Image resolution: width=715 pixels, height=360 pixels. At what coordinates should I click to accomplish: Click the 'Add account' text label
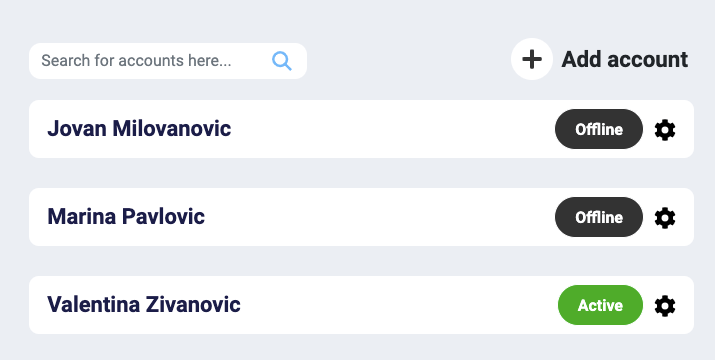pyautogui.click(x=625, y=59)
